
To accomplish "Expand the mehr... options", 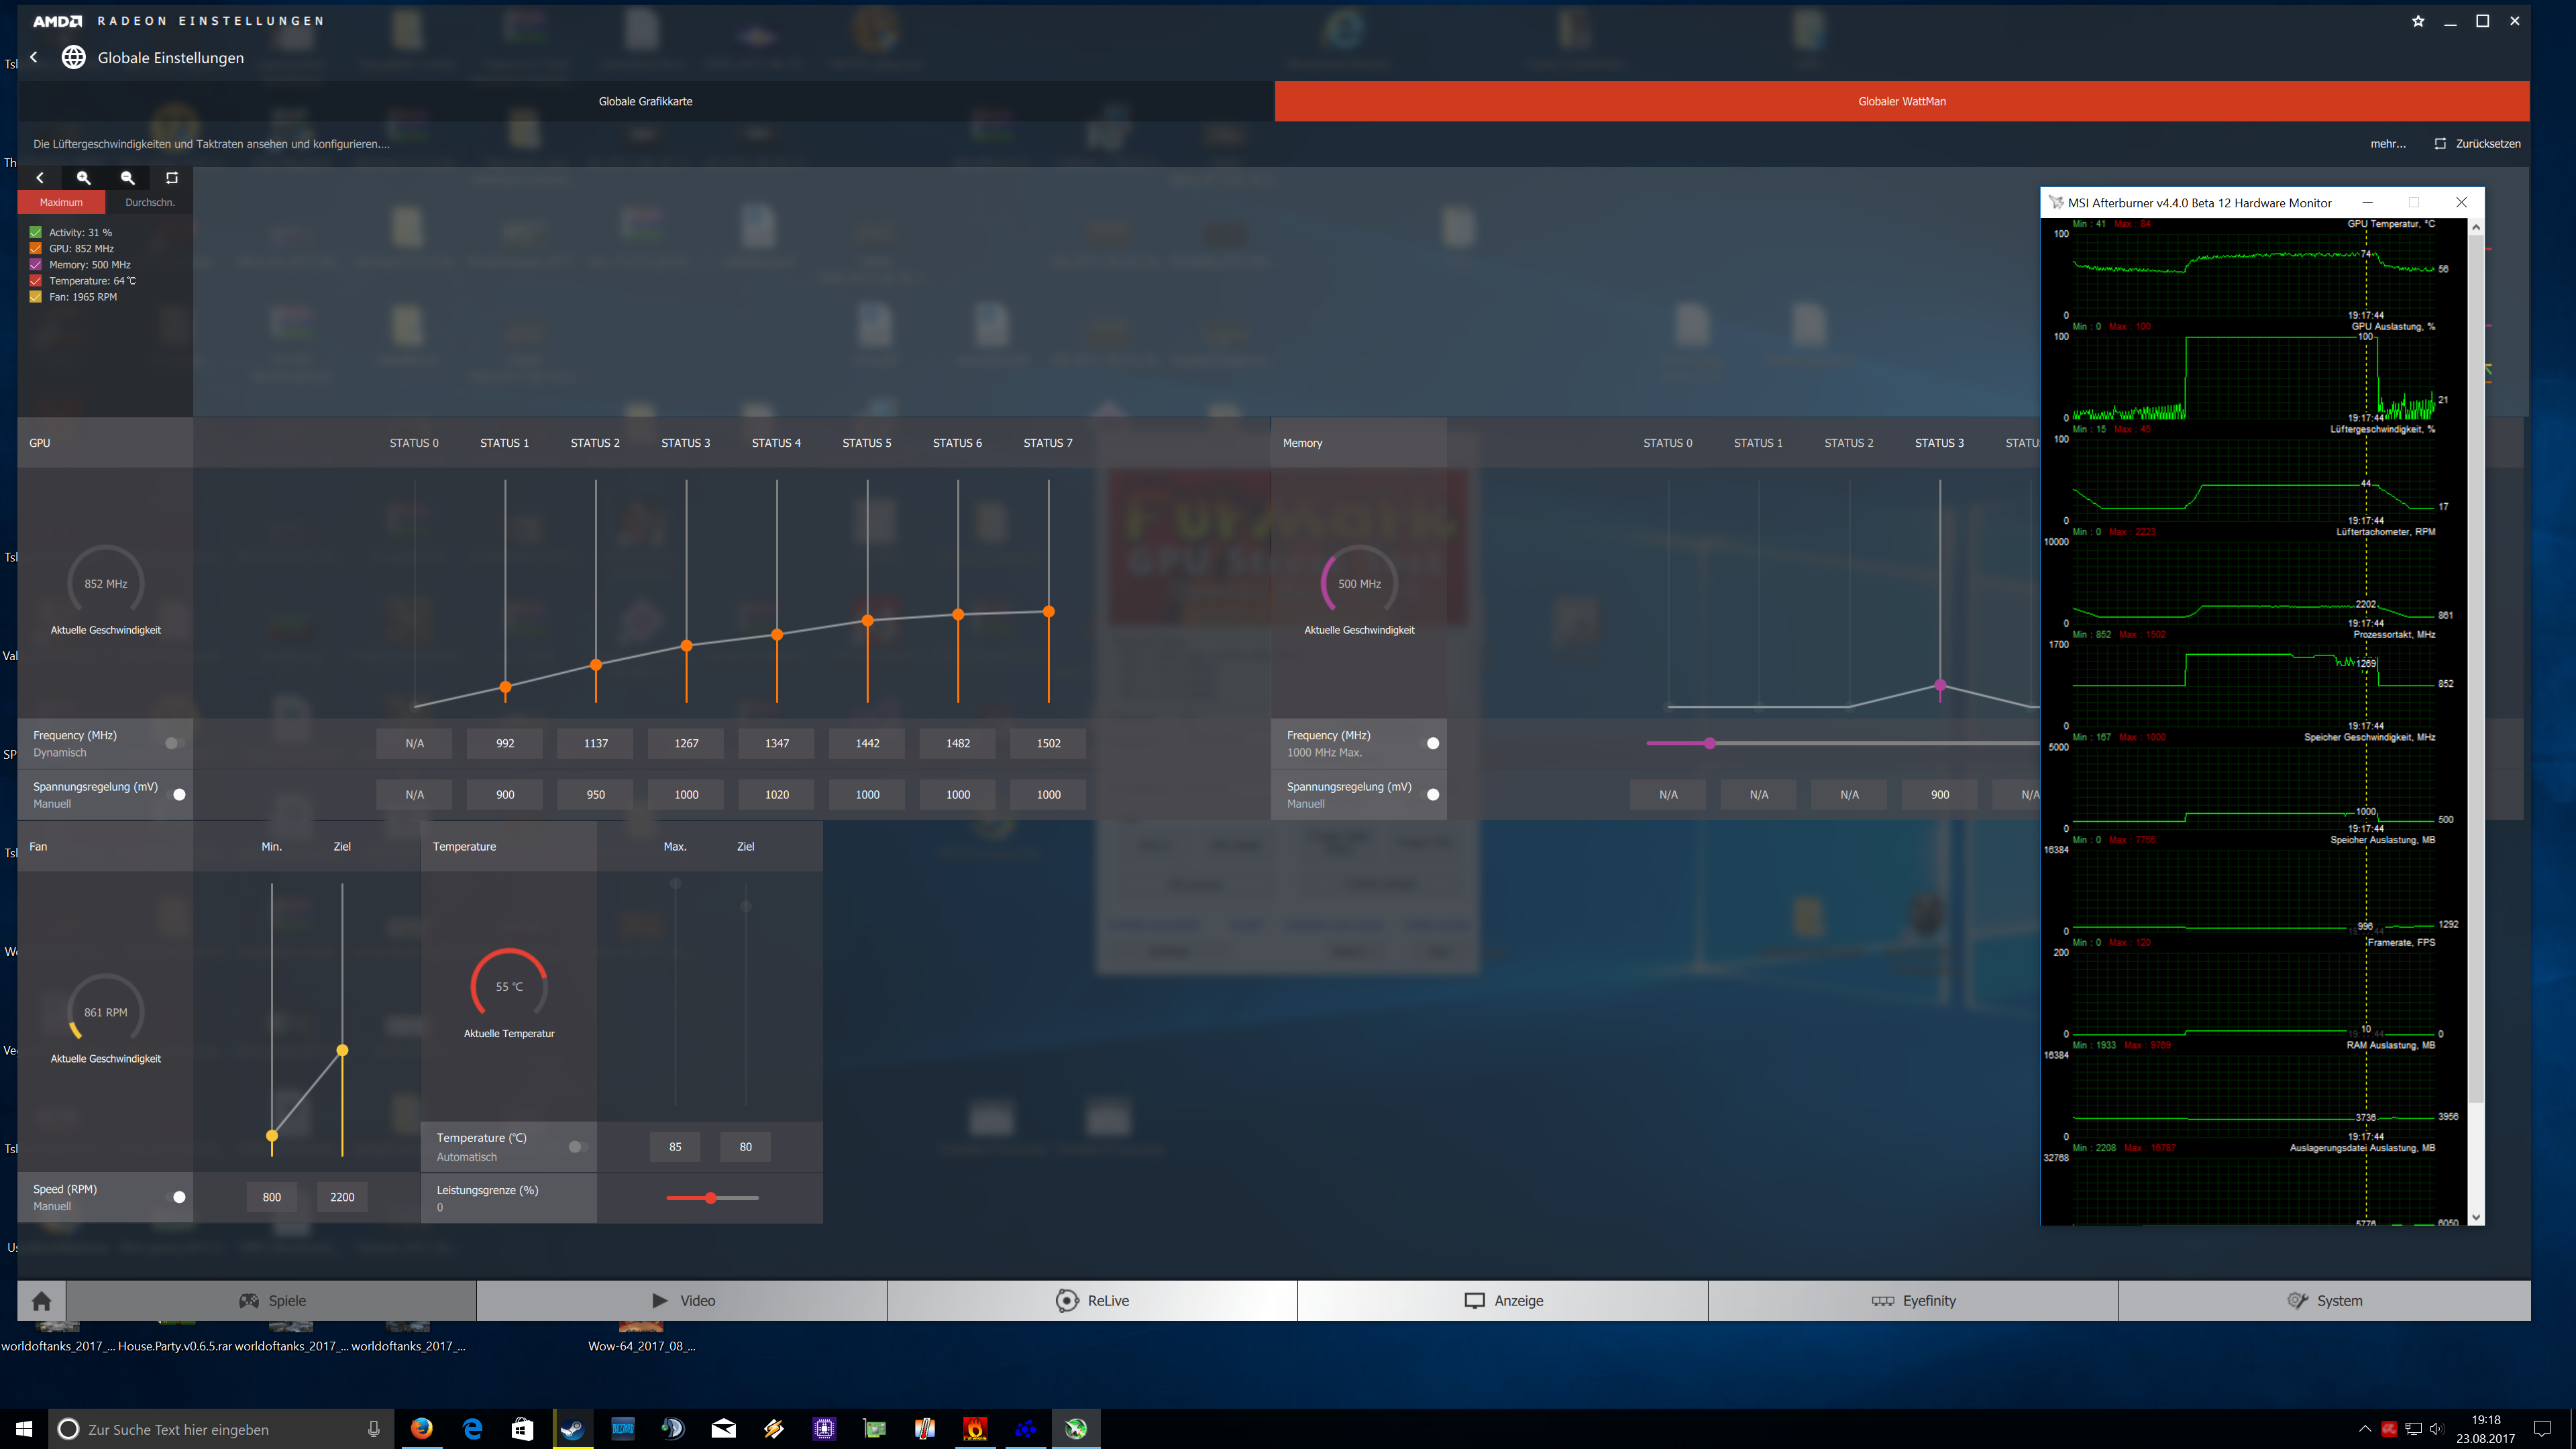I will (x=2387, y=144).
